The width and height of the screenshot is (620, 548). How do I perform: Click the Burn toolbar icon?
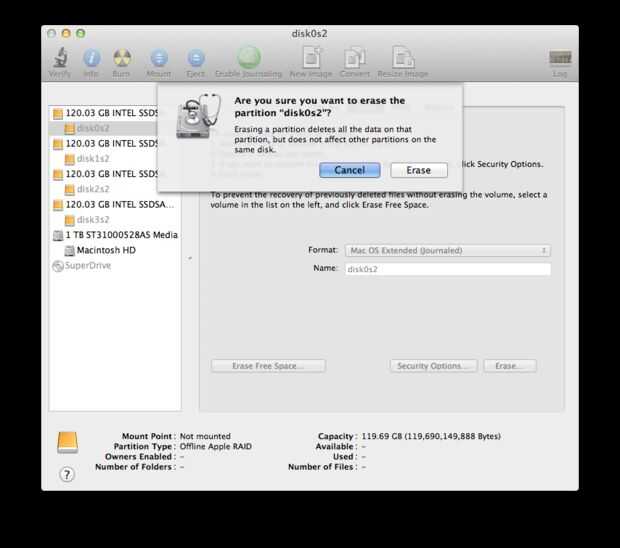(x=122, y=58)
